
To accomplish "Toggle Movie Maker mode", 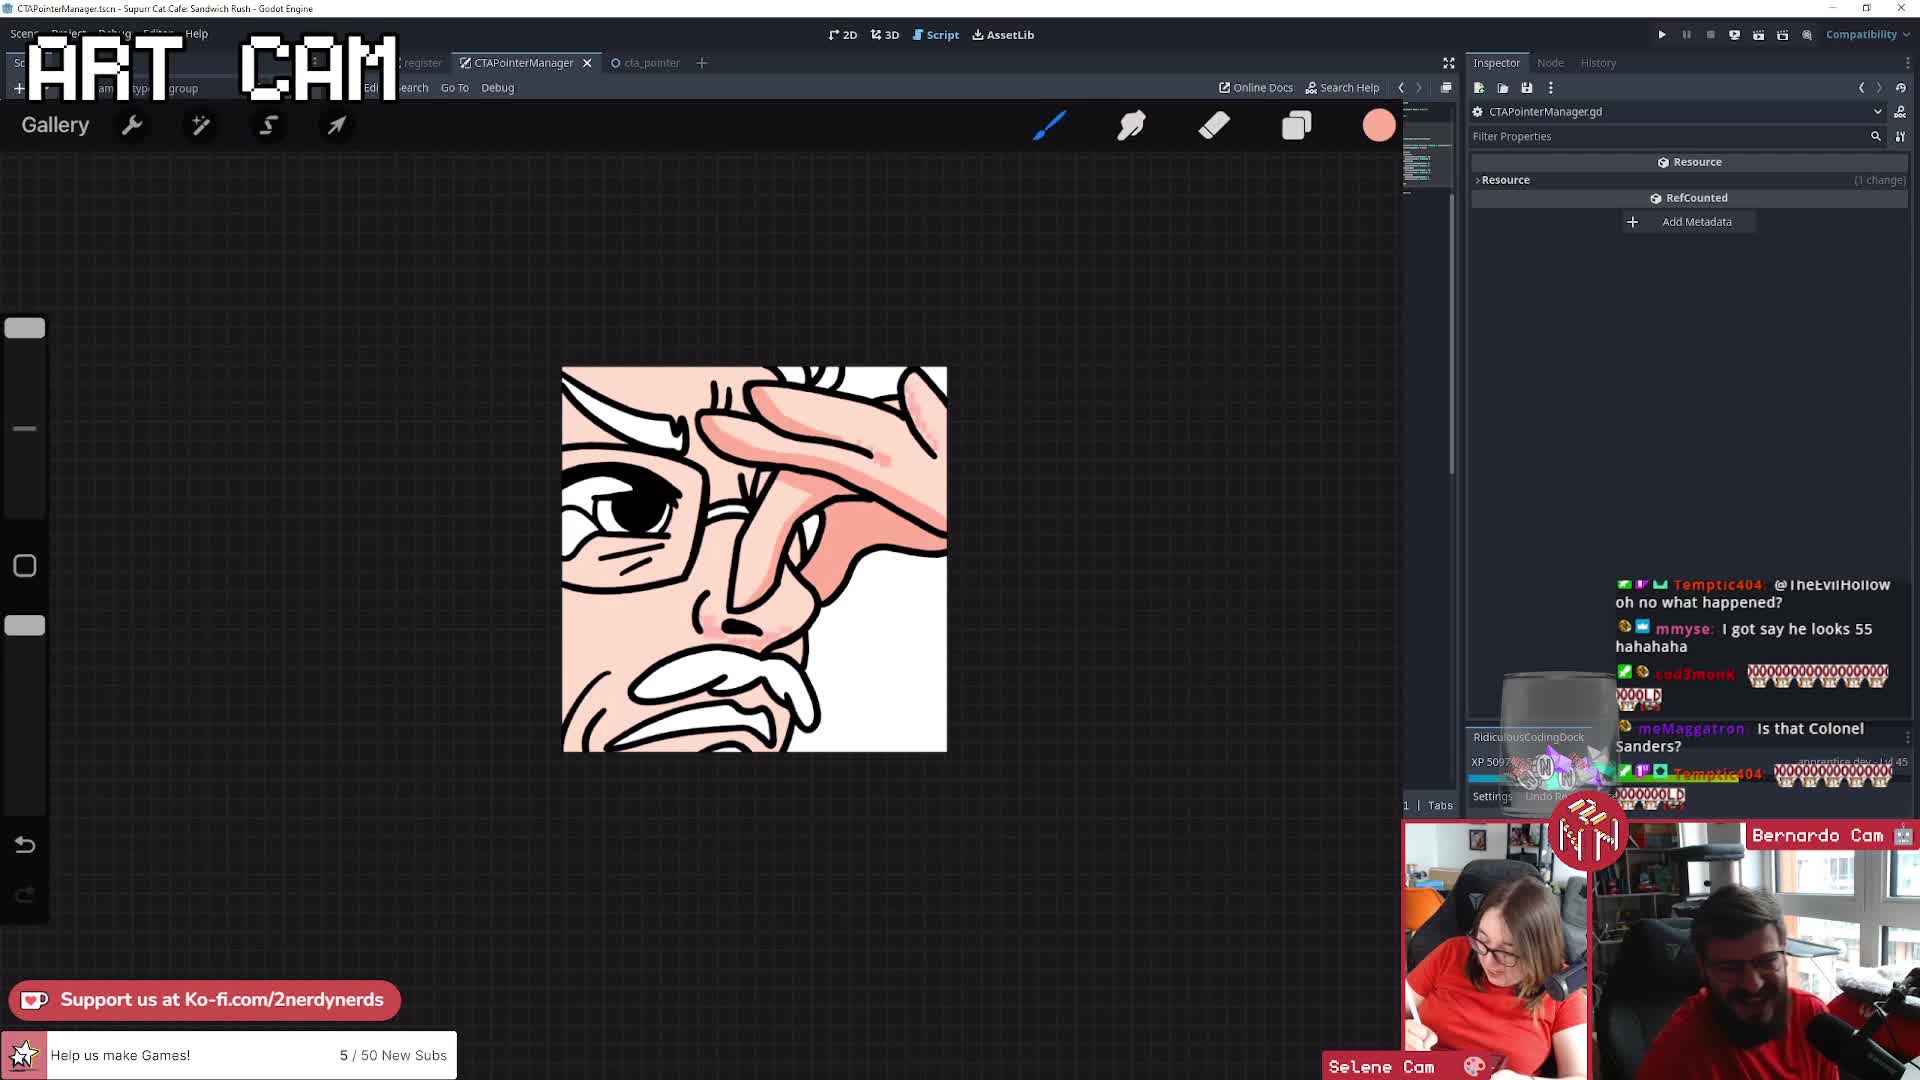I will (x=1807, y=35).
